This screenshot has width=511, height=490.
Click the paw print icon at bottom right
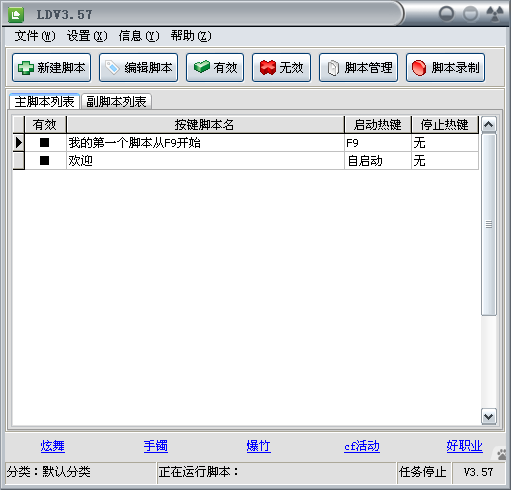click(x=501, y=454)
